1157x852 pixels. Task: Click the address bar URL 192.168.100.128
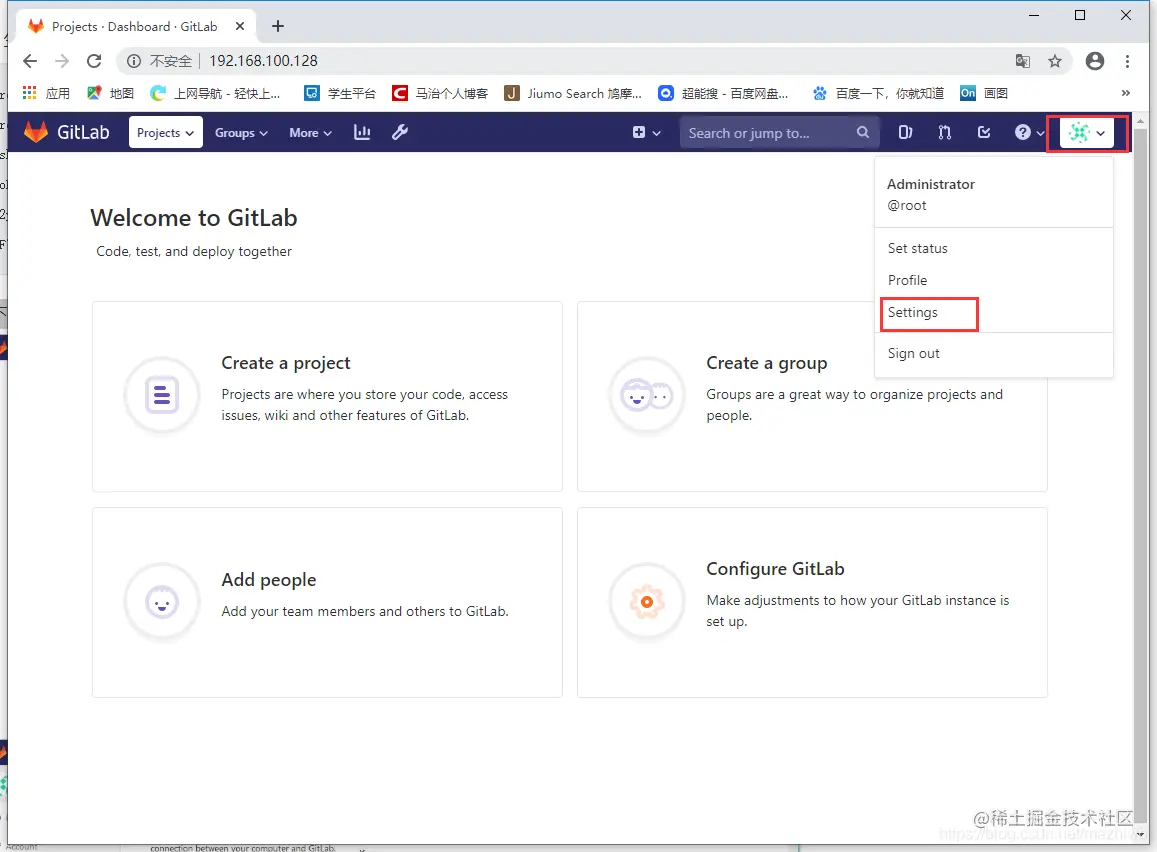263,61
